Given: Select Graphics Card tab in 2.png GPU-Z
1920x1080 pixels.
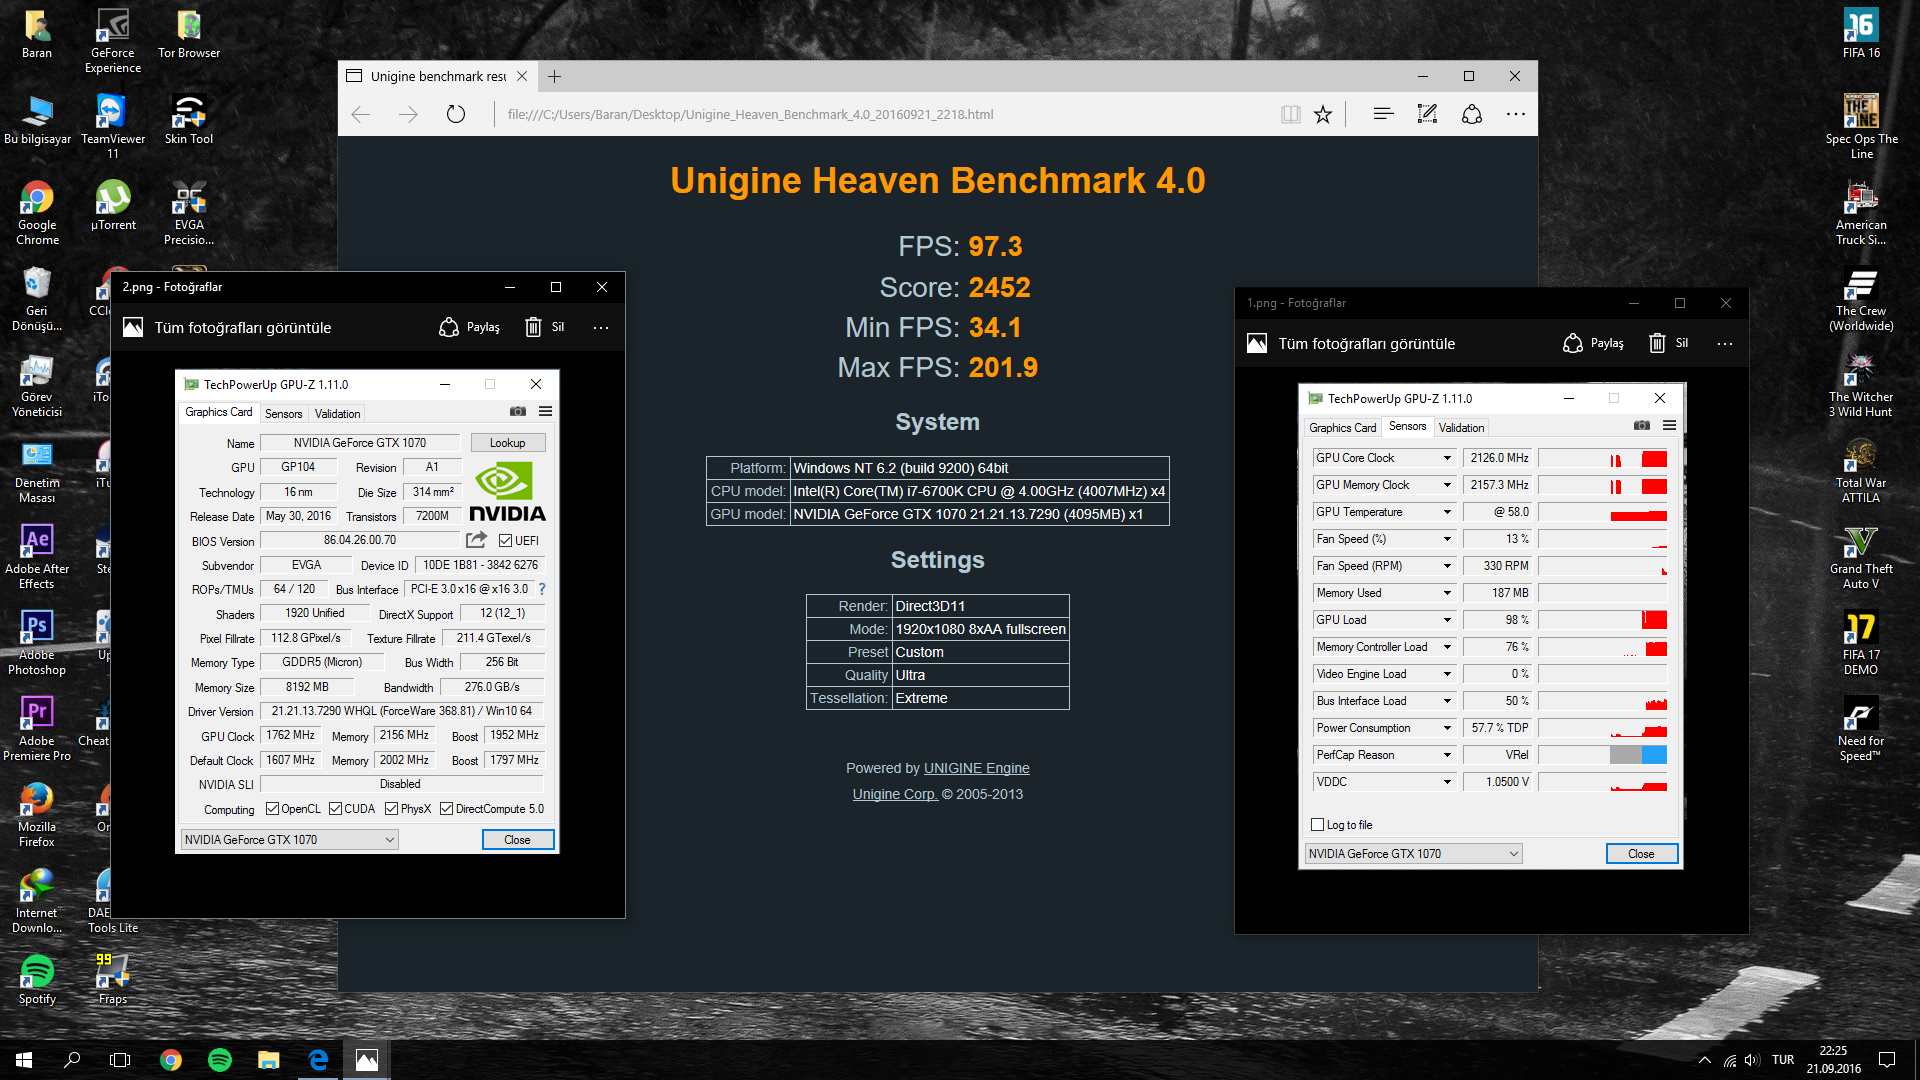Looking at the screenshot, I should tap(218, 412).
